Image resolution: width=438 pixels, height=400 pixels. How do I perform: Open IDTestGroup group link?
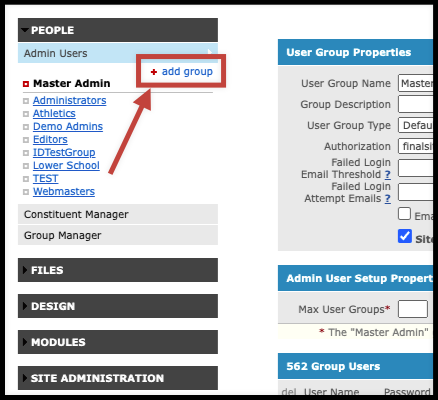[x=64, y=152]
